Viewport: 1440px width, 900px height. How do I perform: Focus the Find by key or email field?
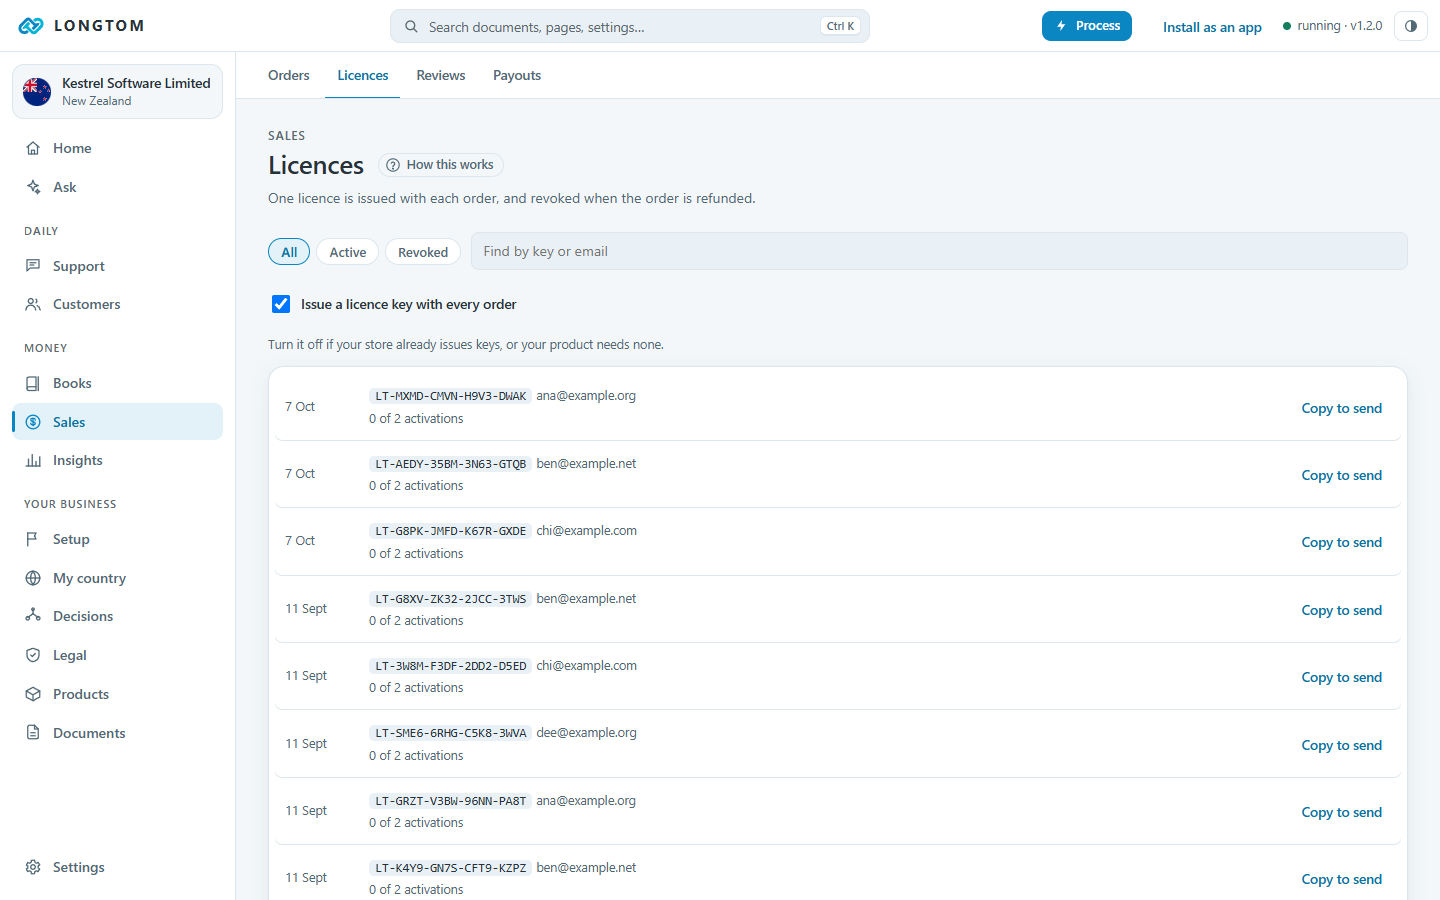(x=939, y=251)
